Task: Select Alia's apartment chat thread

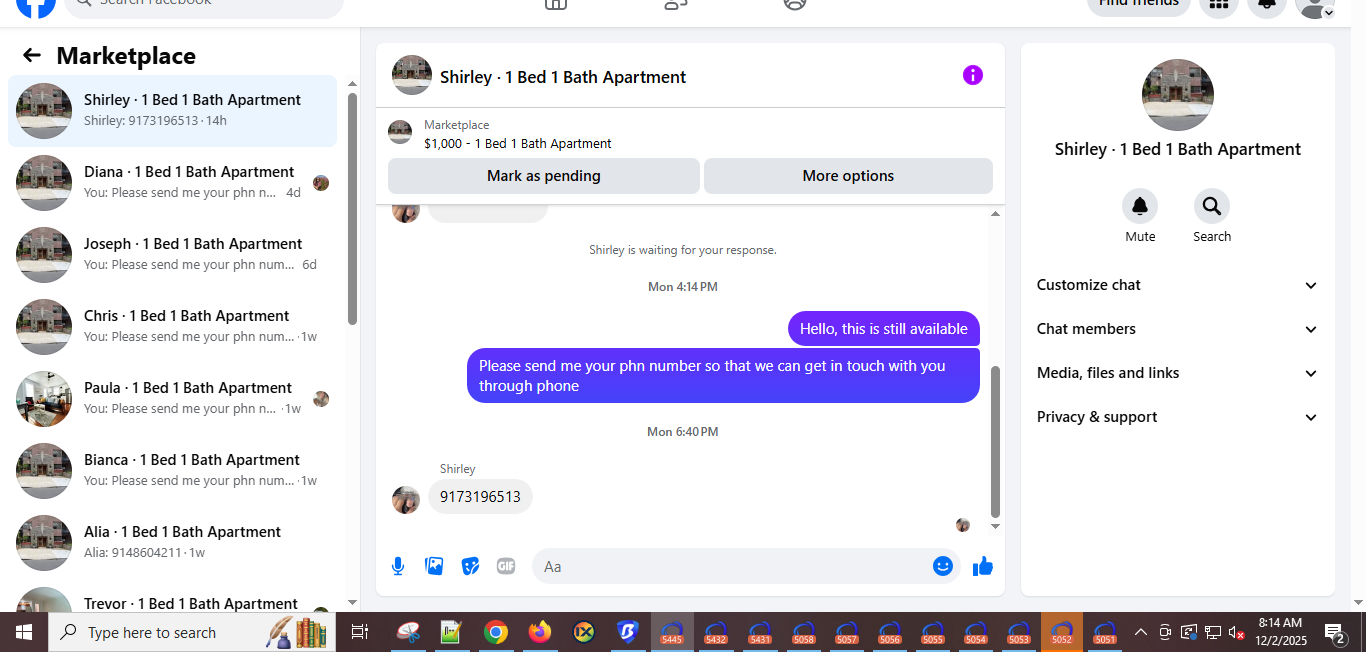Action: tap(173, 543)
